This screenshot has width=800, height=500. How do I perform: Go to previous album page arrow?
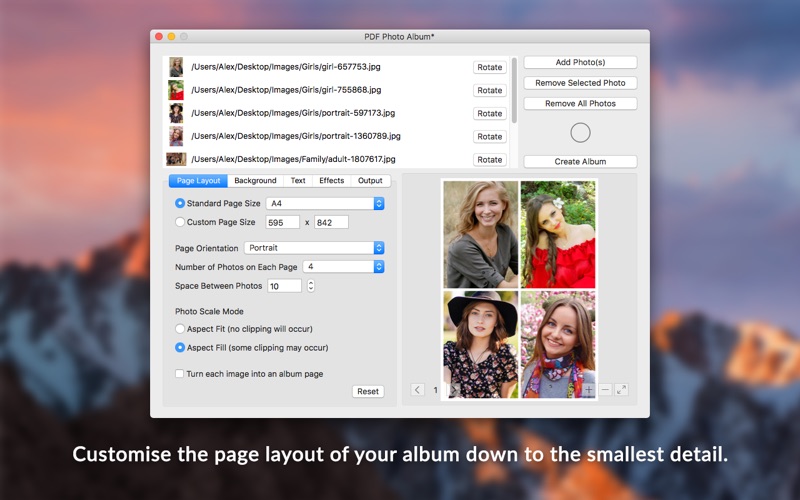coord(417,390)
